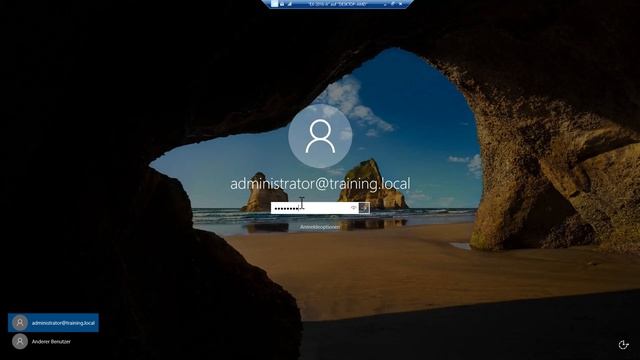This screenshot has width=640, height=360.
Task: Minimize the remote session via connection bar
Action: pos(385,4)
